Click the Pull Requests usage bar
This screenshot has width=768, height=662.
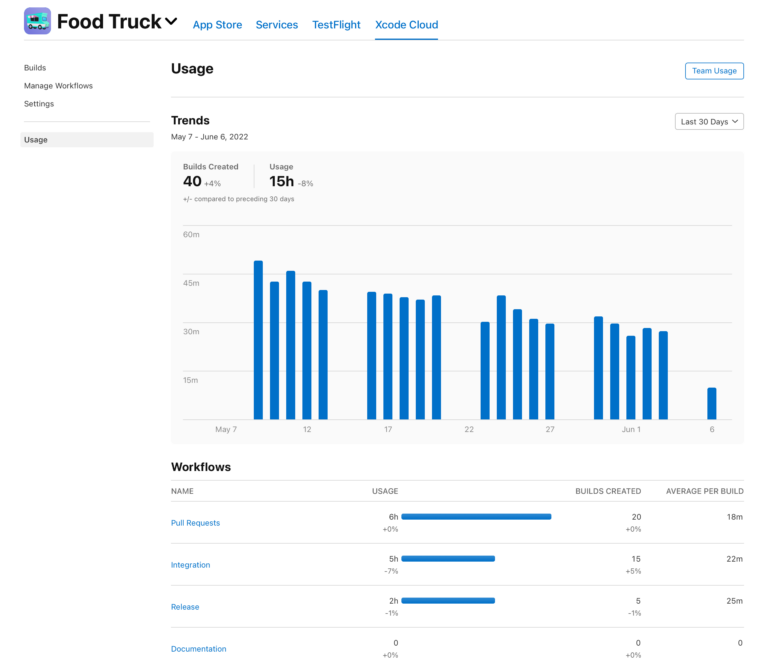pos(476,517)
